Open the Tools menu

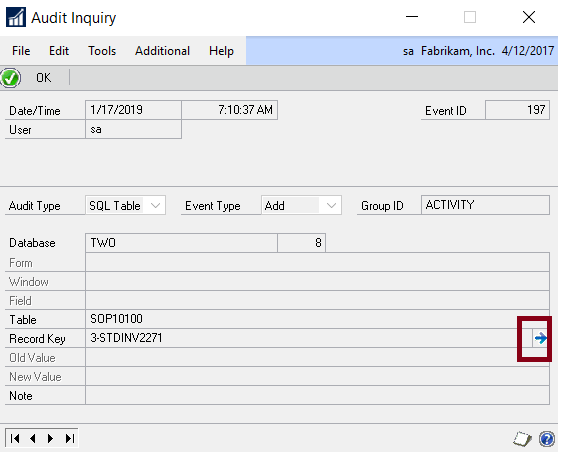102,51
